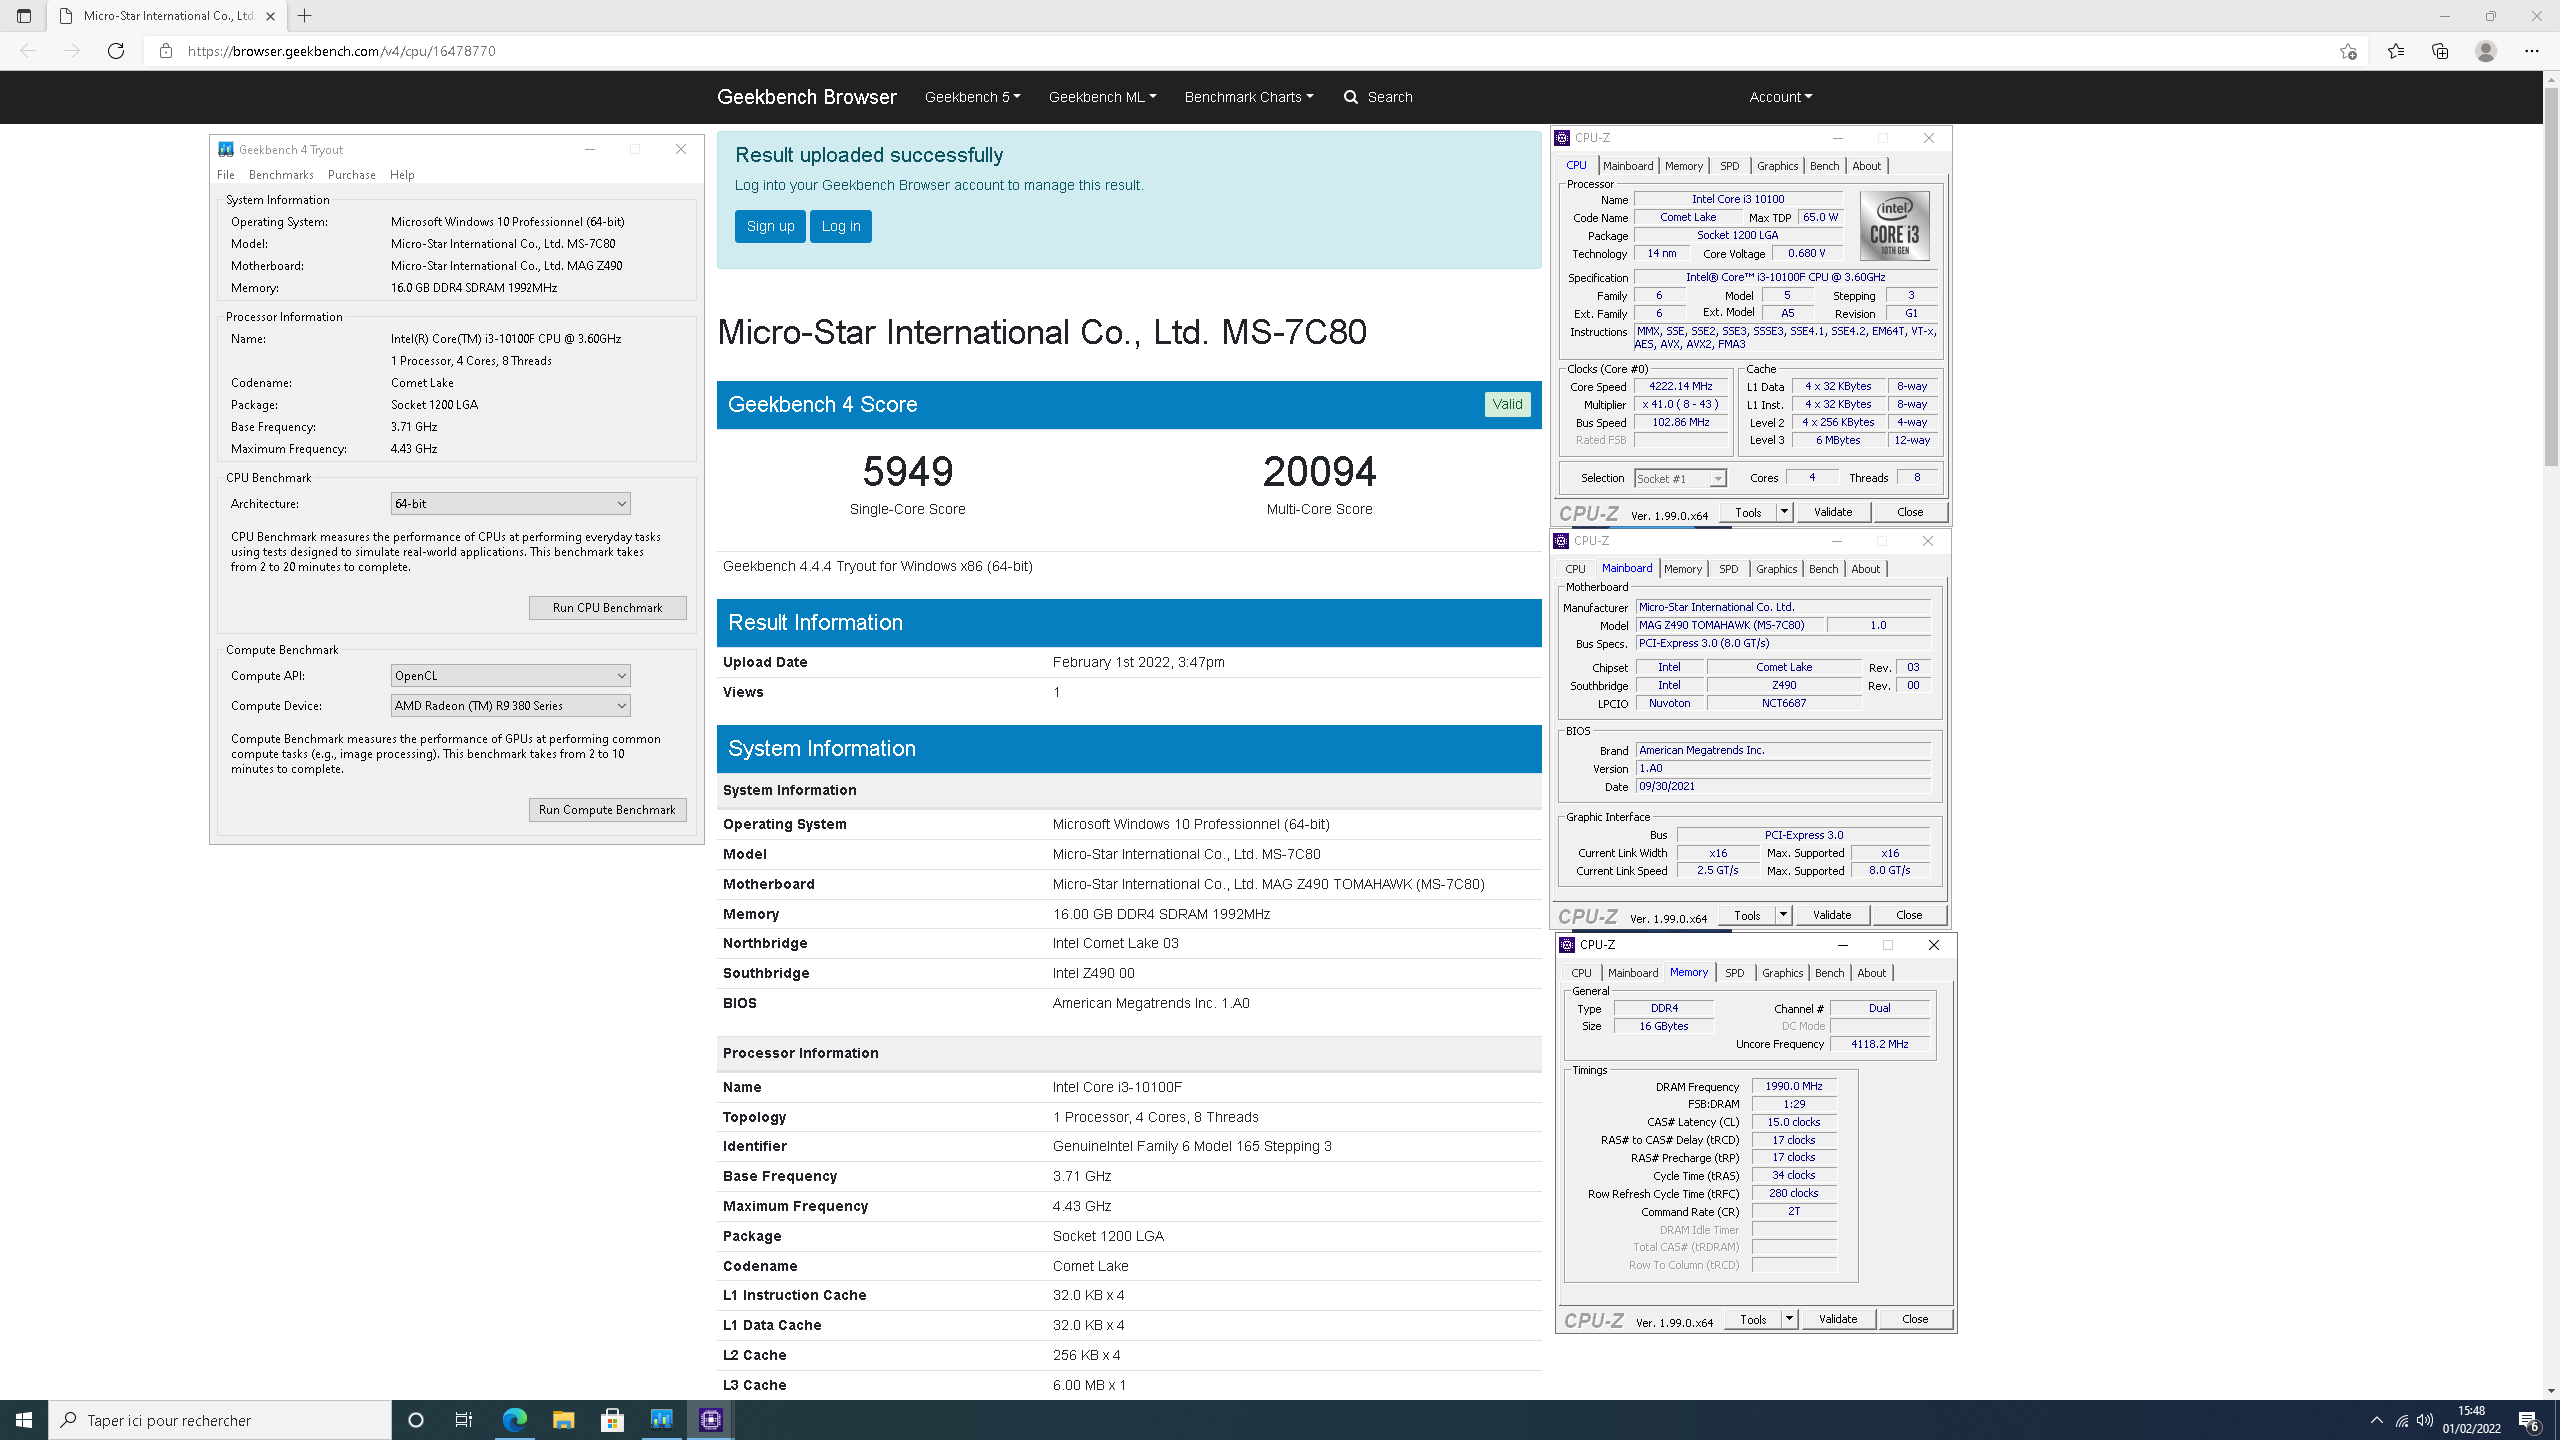Viewport: 2560px width, 1440px height.
Task: Open a new browser tab
Action: 305,16
